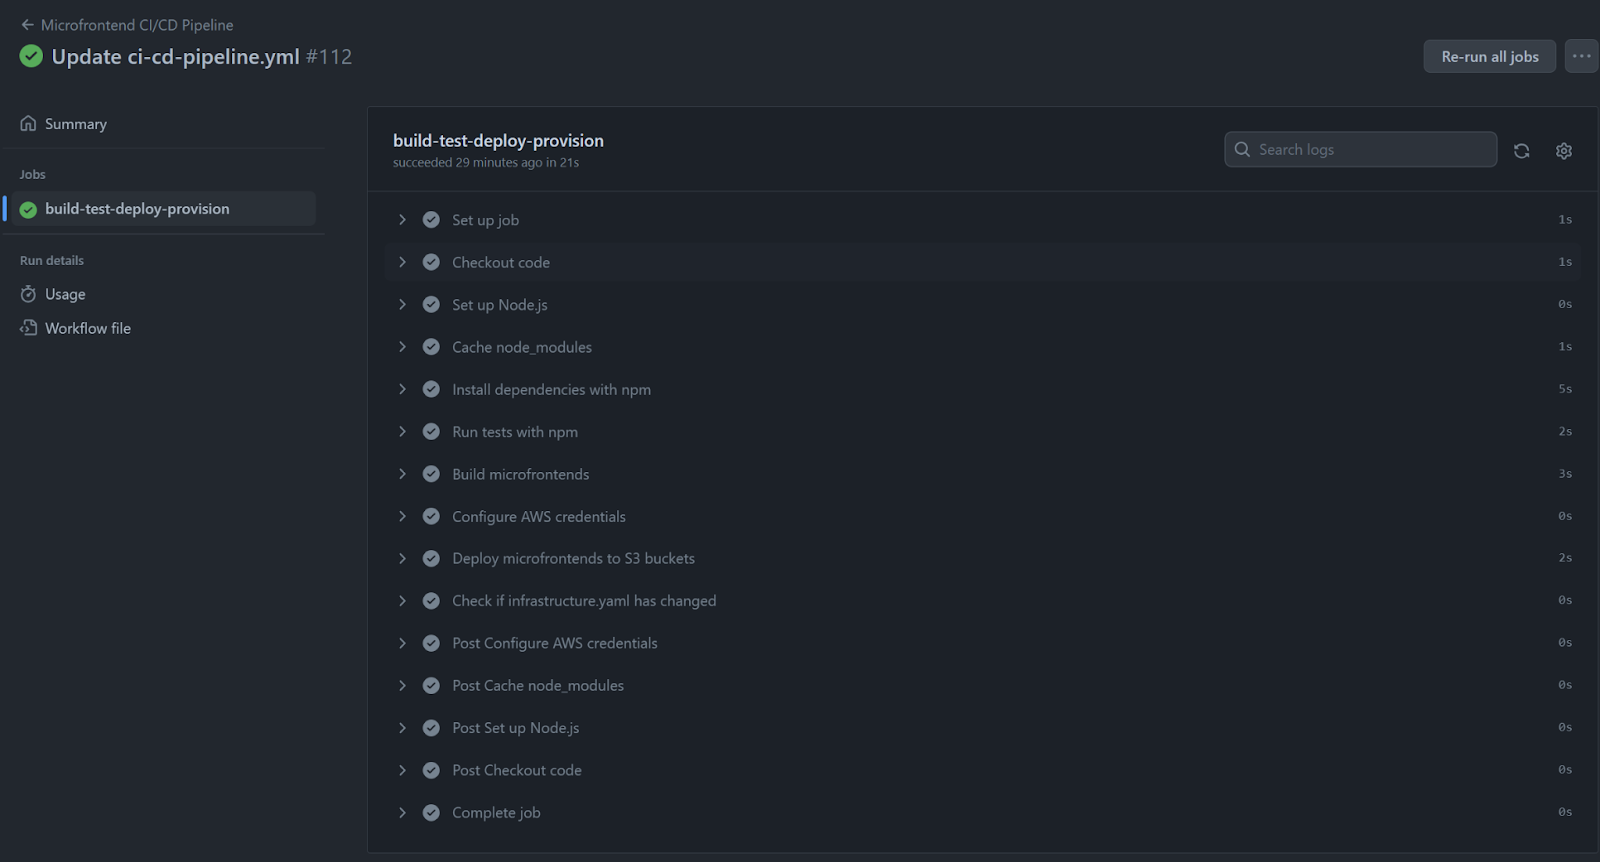1600x862 pixels.
Task: Open the log settings gear icon
Action: [1564, 151]
